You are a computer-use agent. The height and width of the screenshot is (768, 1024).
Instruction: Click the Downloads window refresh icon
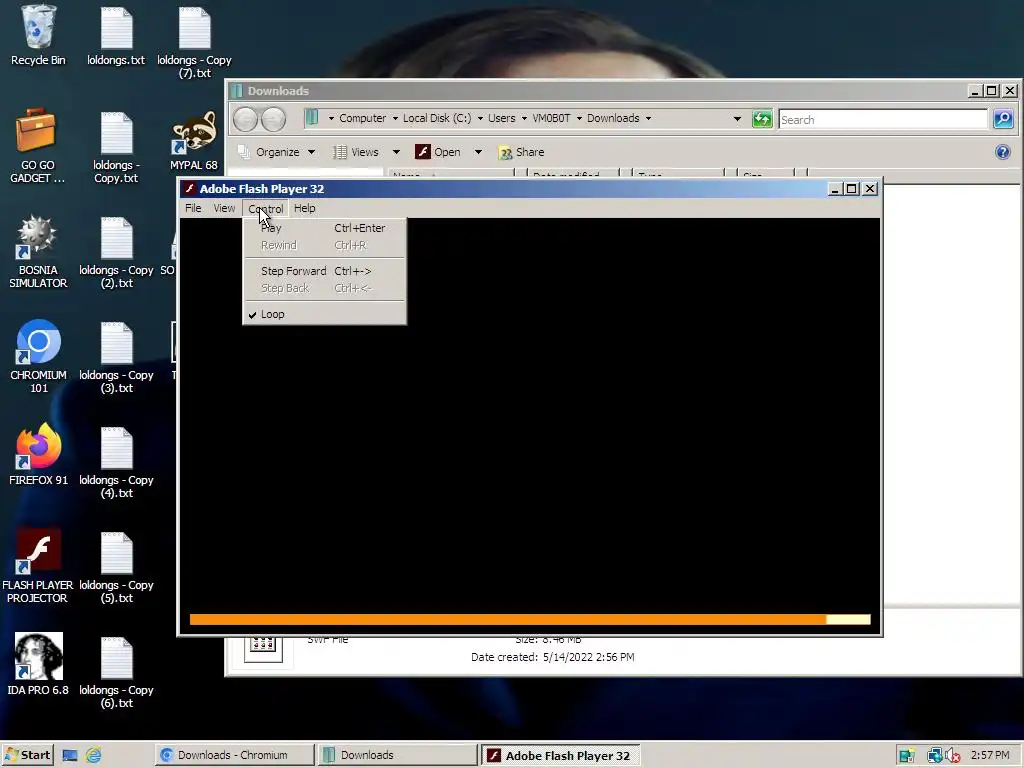point(761,119)
